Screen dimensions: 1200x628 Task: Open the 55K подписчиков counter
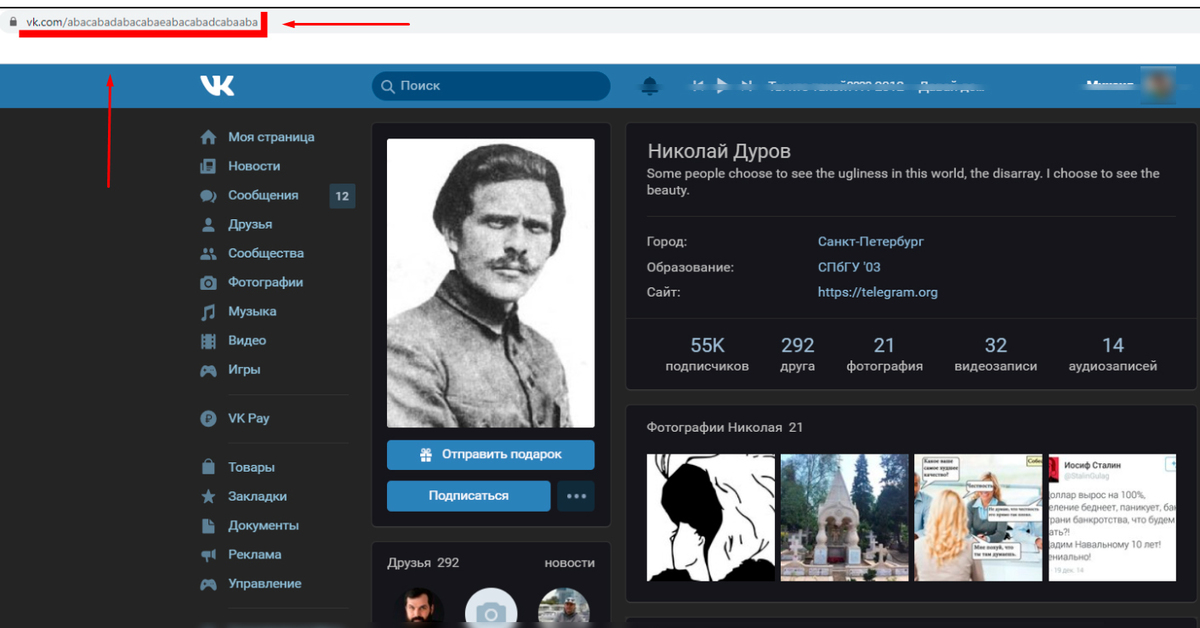point(707,354)
